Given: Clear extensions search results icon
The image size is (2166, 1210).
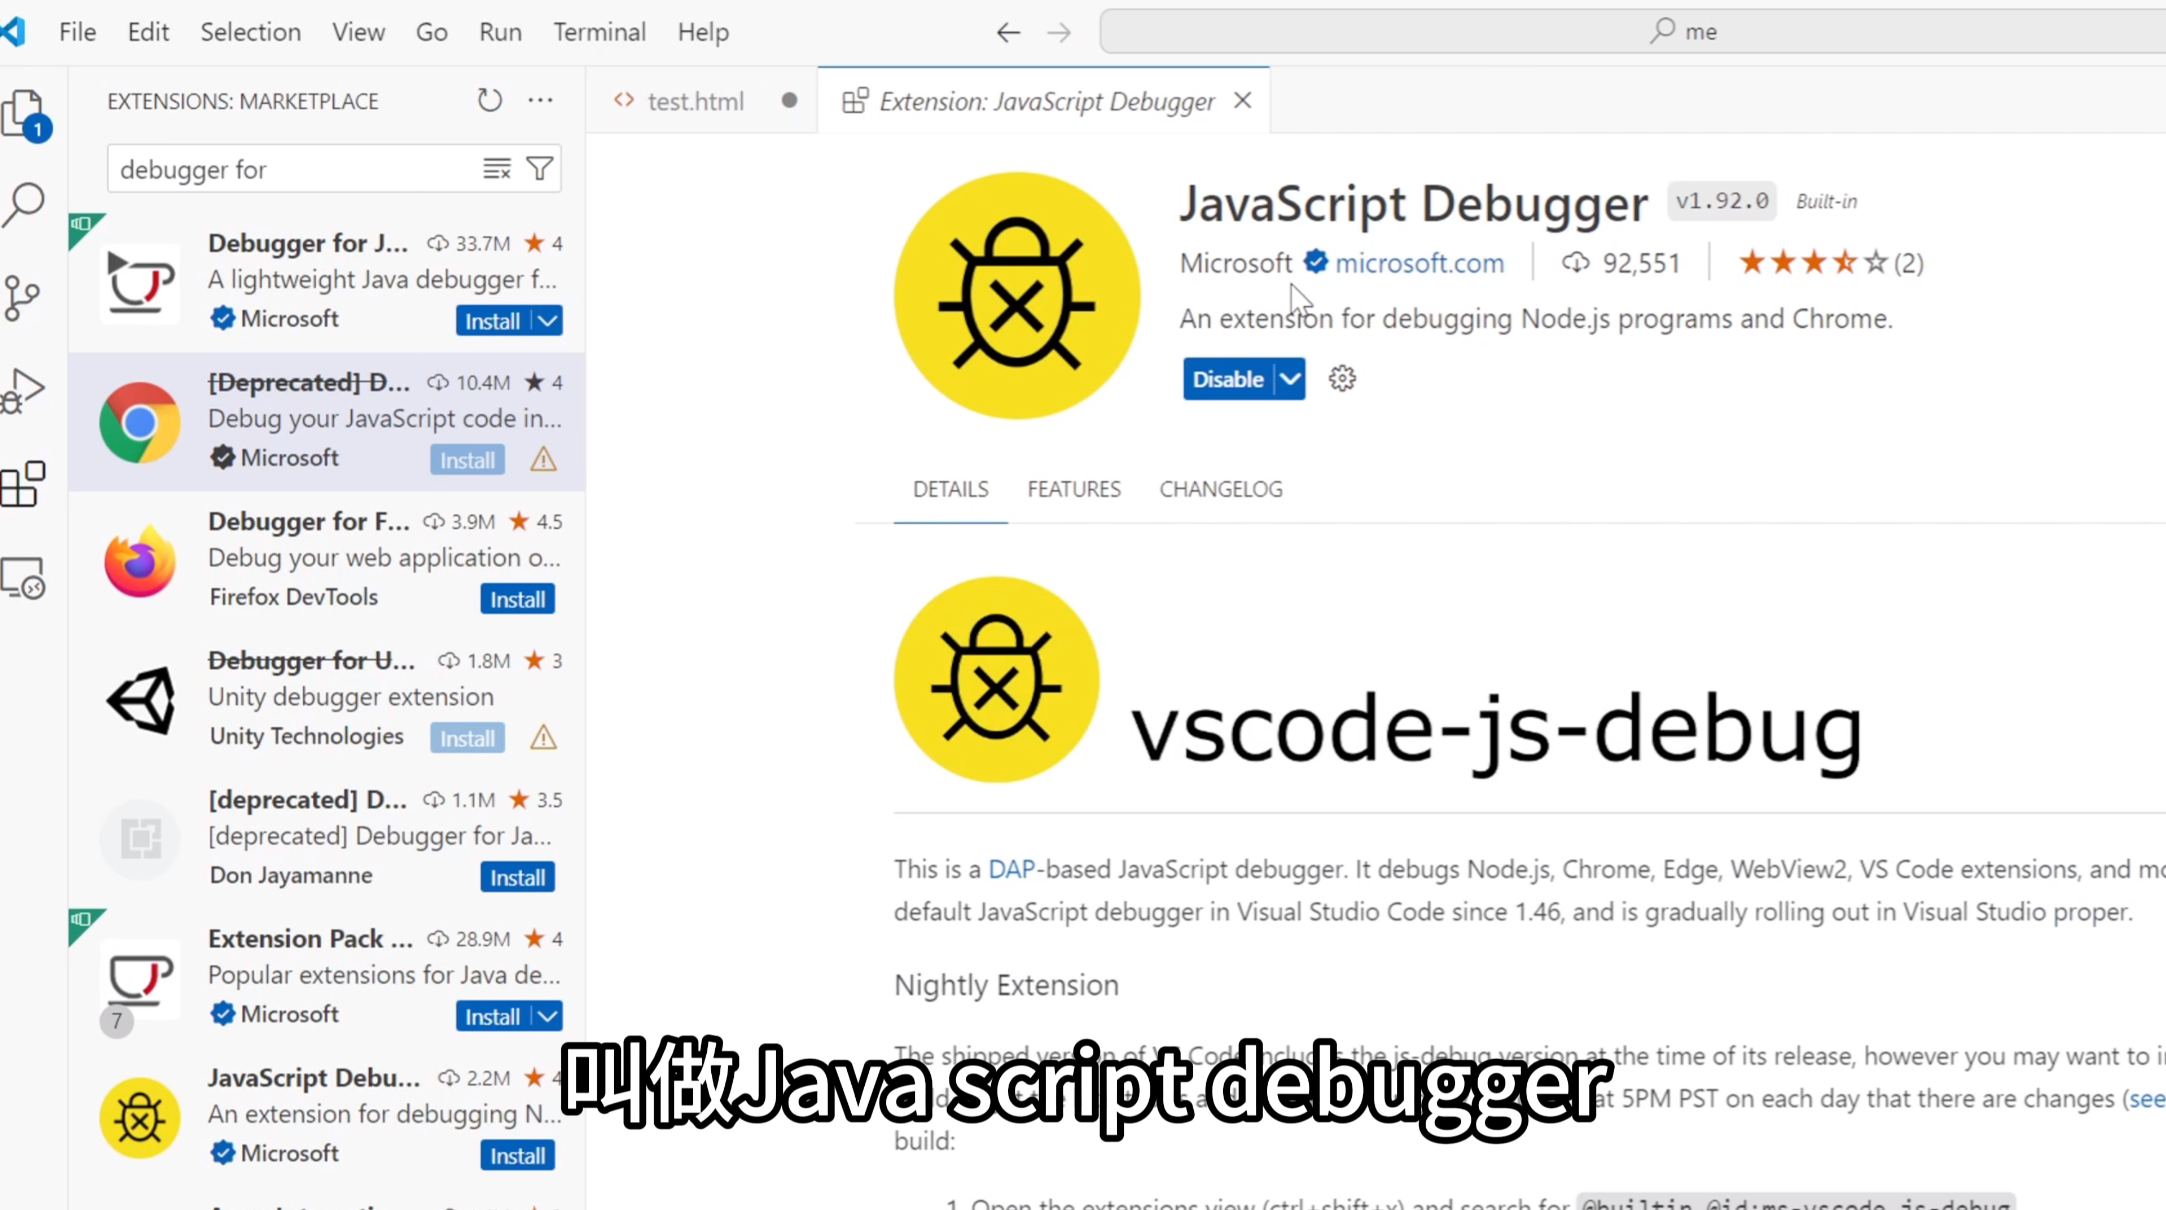Looking at the screenshot, I should coord(497,169).
